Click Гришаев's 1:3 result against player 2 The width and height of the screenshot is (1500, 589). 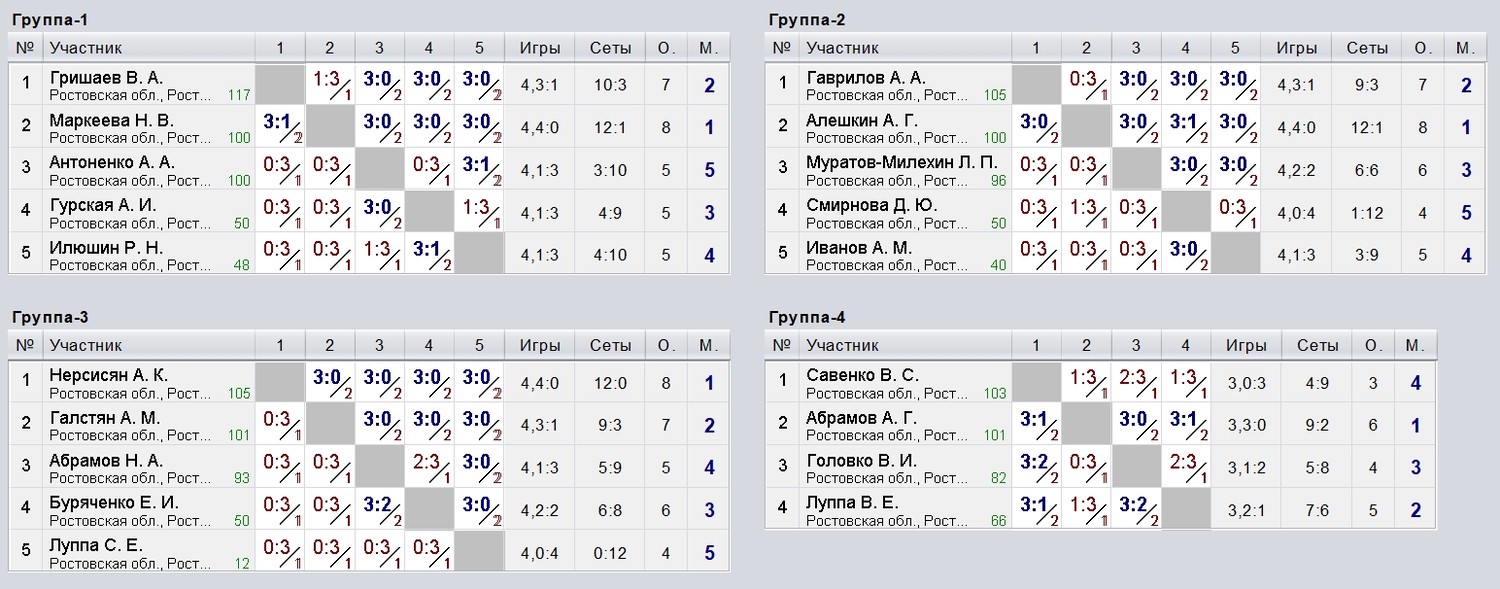330,85
